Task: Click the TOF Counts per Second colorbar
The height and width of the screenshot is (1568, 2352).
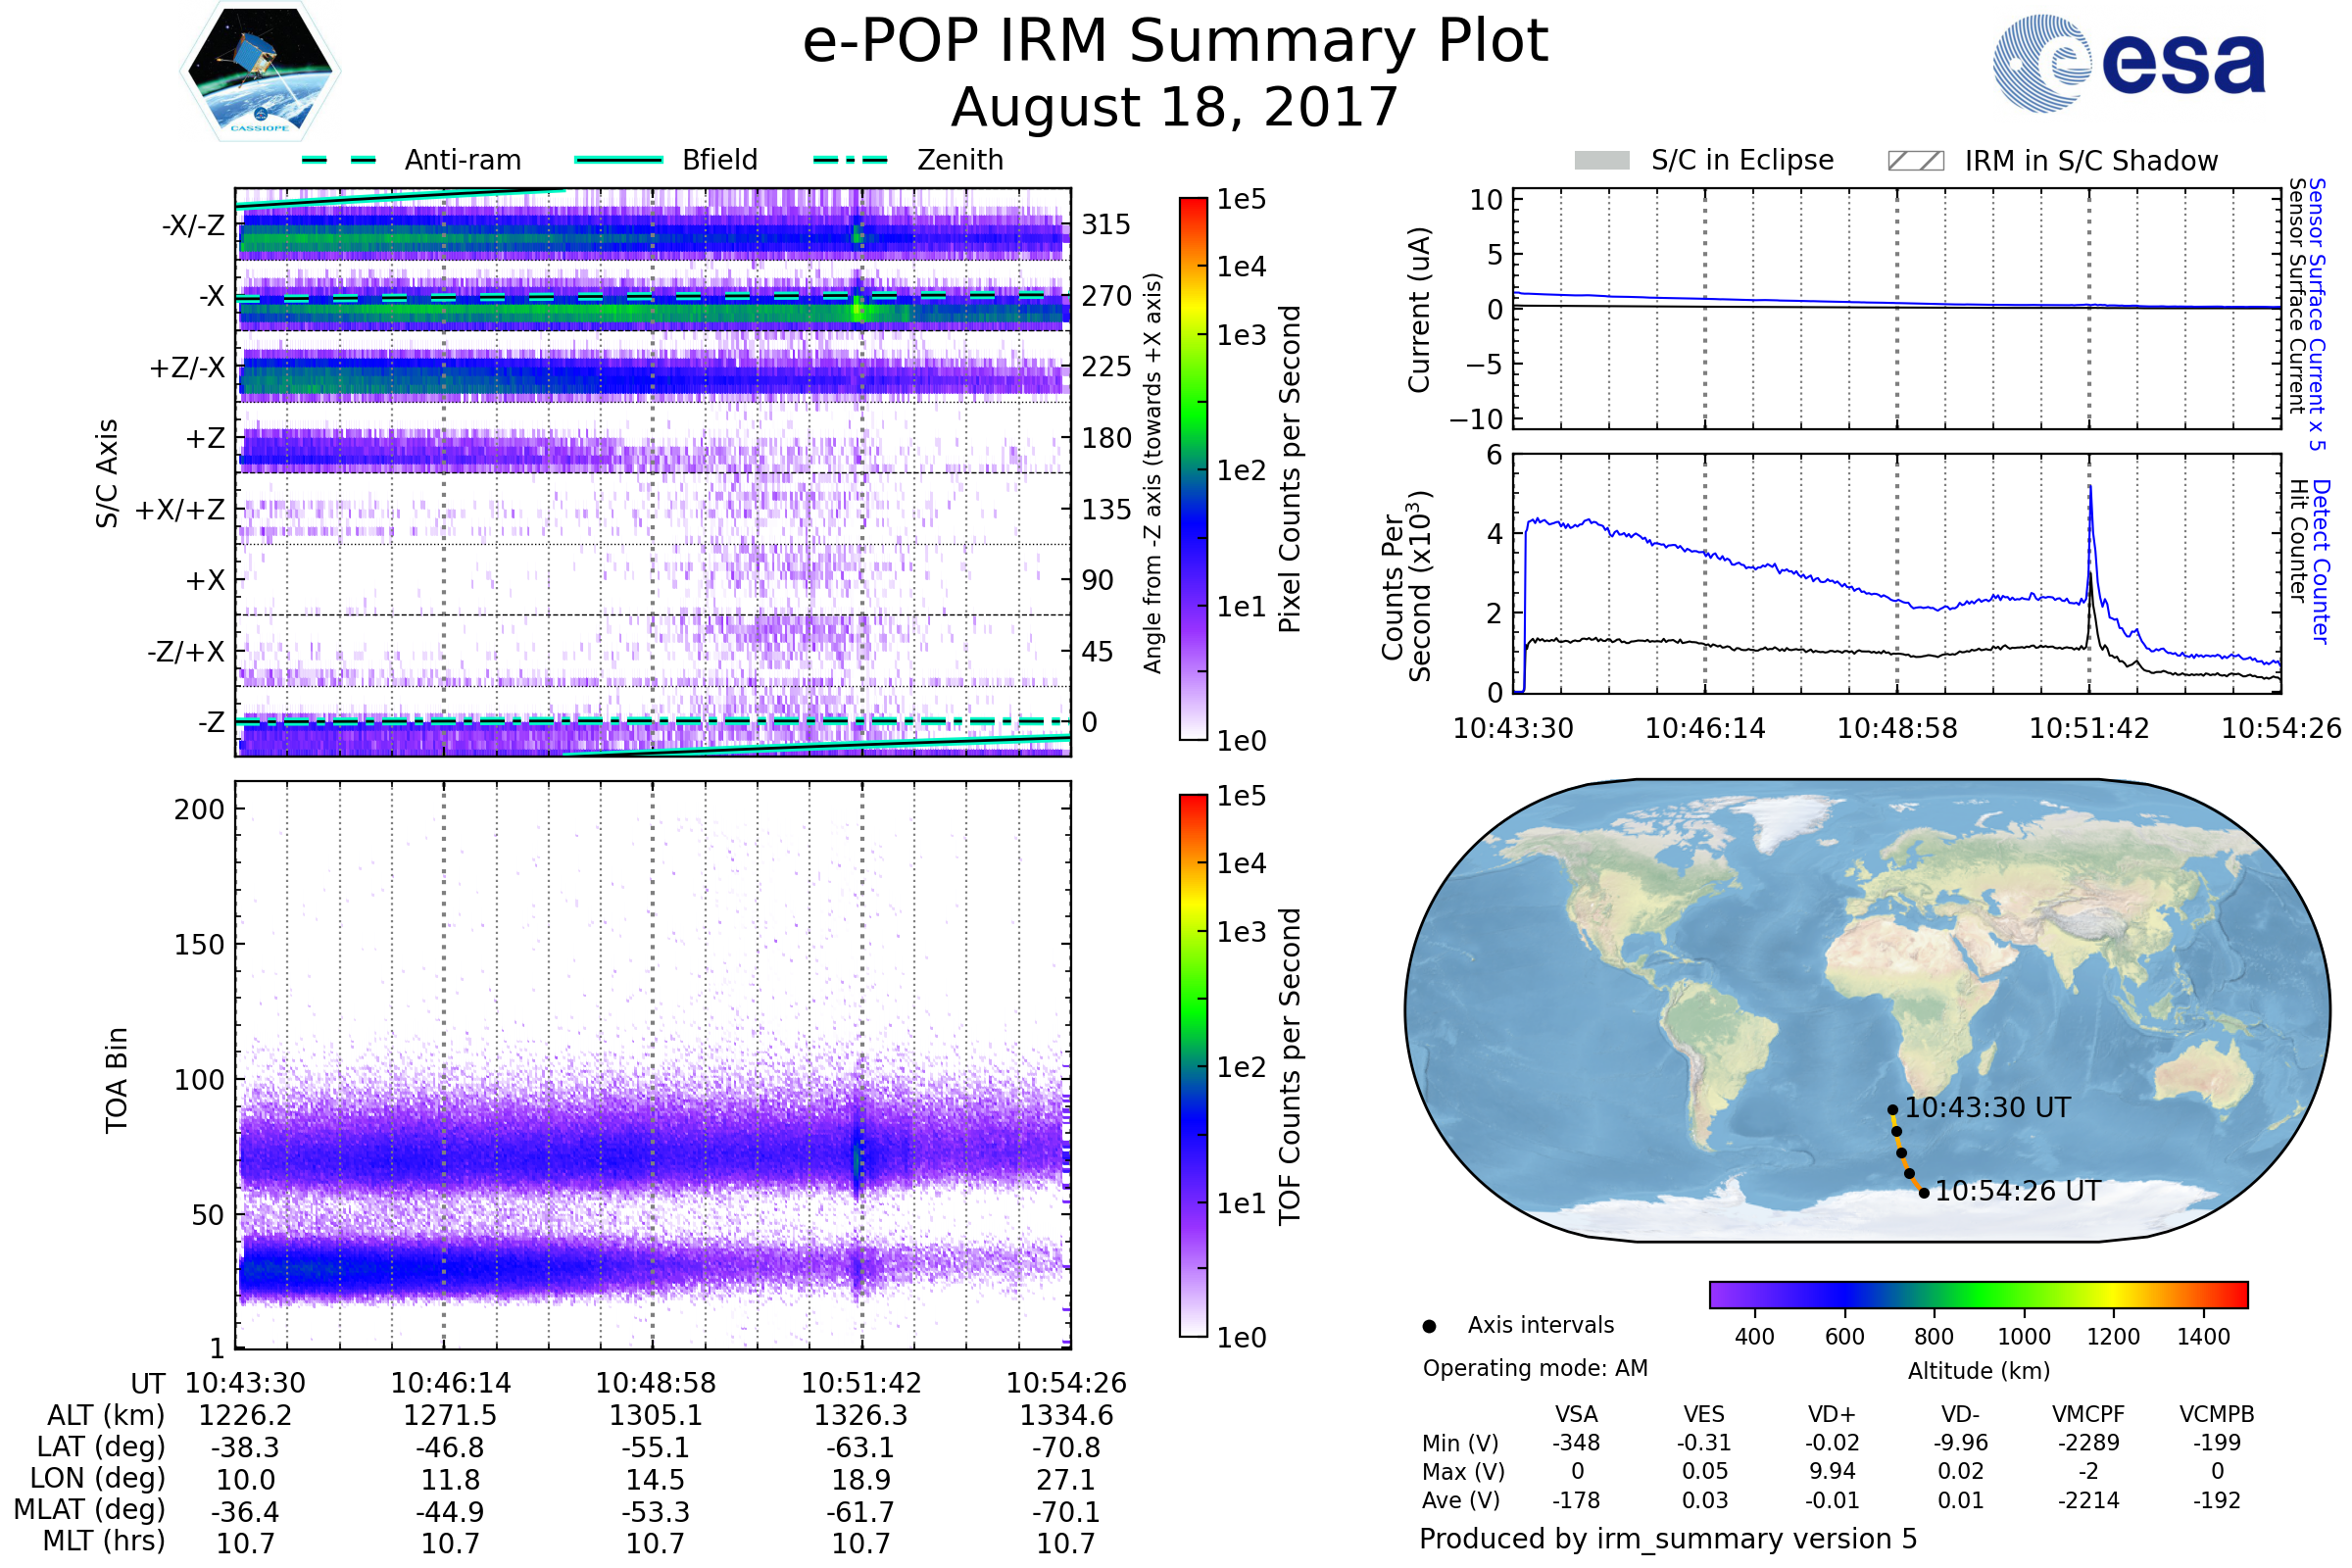Action: (x=1194, y=1066)
